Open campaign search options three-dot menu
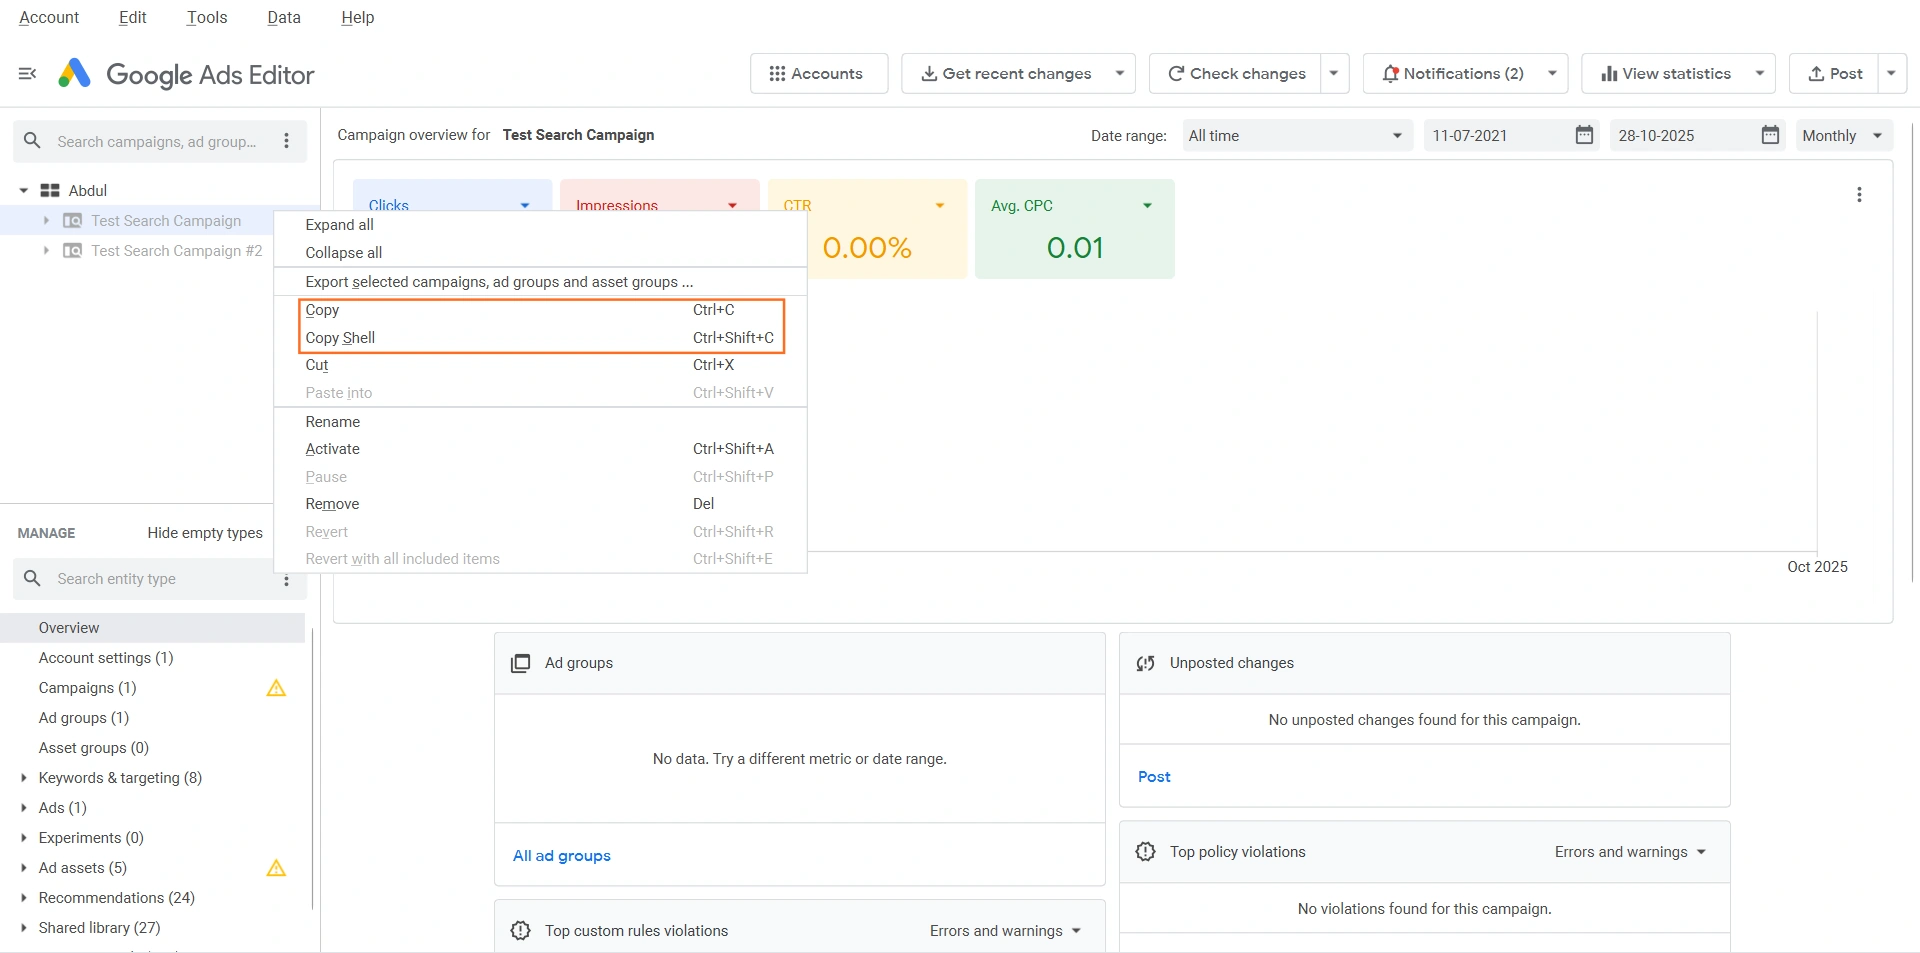This screenshot has width=1920, height=953. (x=287, y=142)
